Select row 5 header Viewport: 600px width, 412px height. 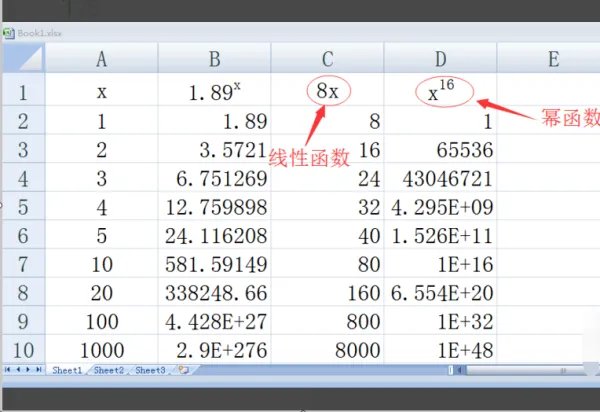pyautogui.click(x=24, y=206)
